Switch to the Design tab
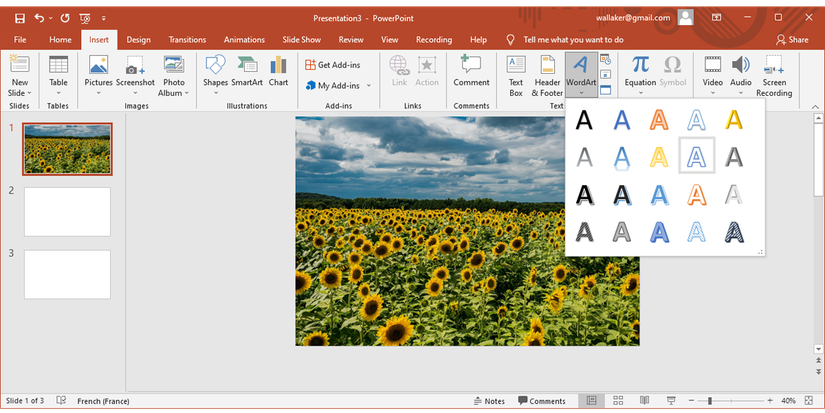Screen dimensions: 825x413 point(139,40)
